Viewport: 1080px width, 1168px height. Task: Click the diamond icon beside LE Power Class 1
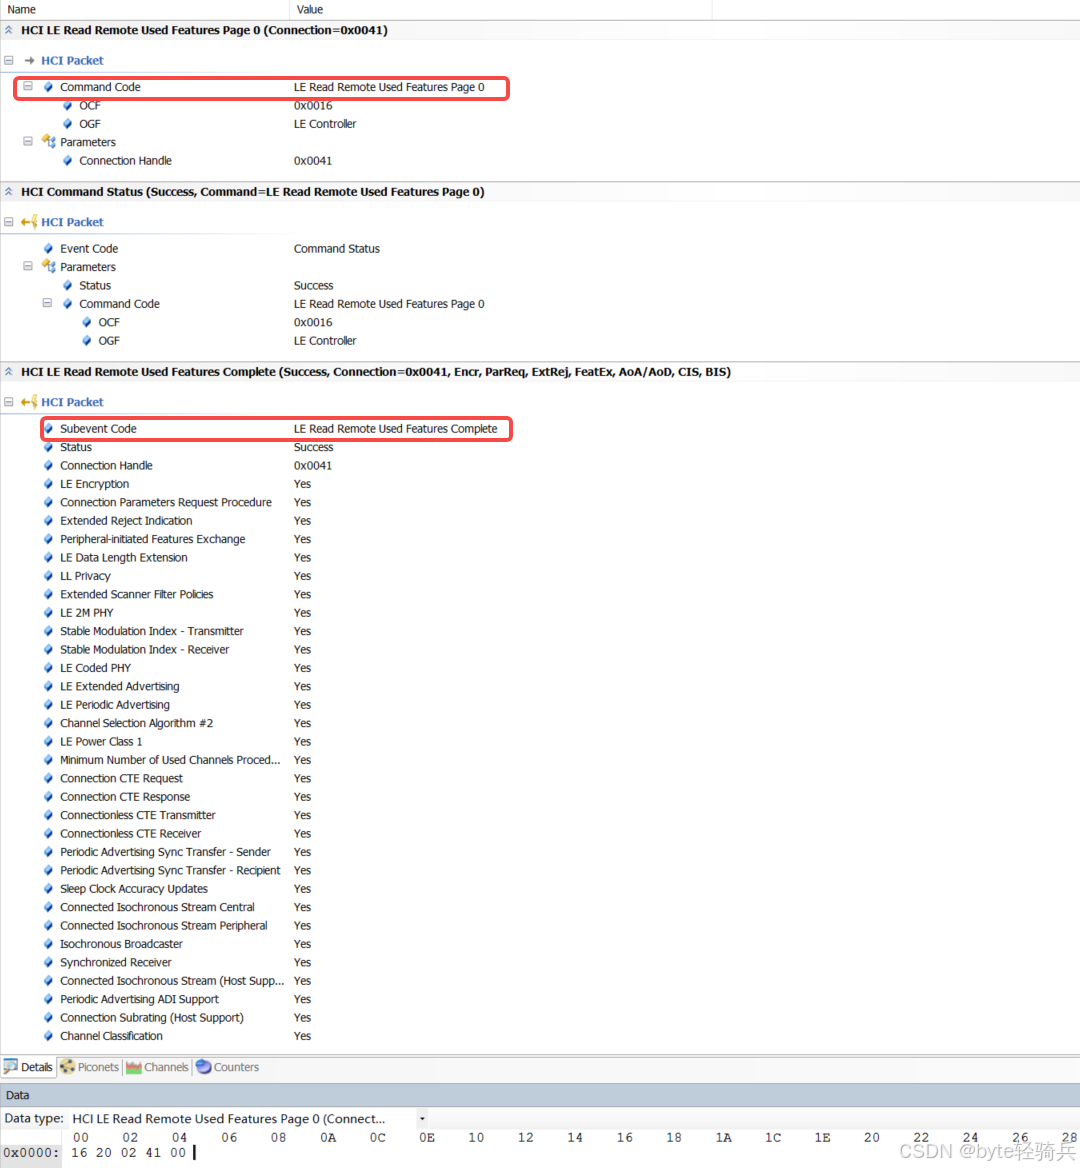(x=48, y=742)
